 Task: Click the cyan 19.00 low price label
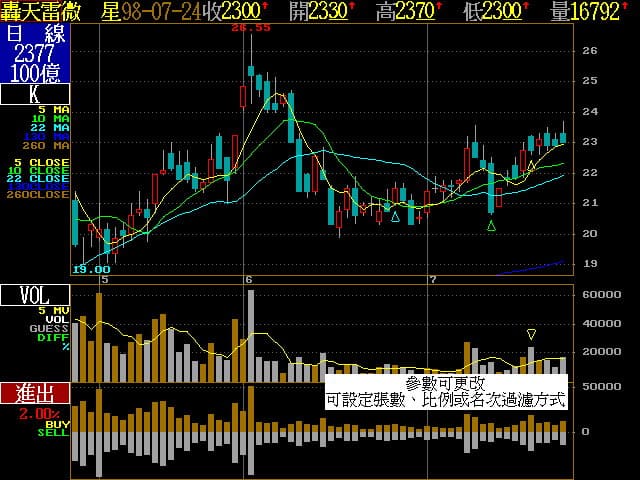pyautogui.click(x=91, y=269)
